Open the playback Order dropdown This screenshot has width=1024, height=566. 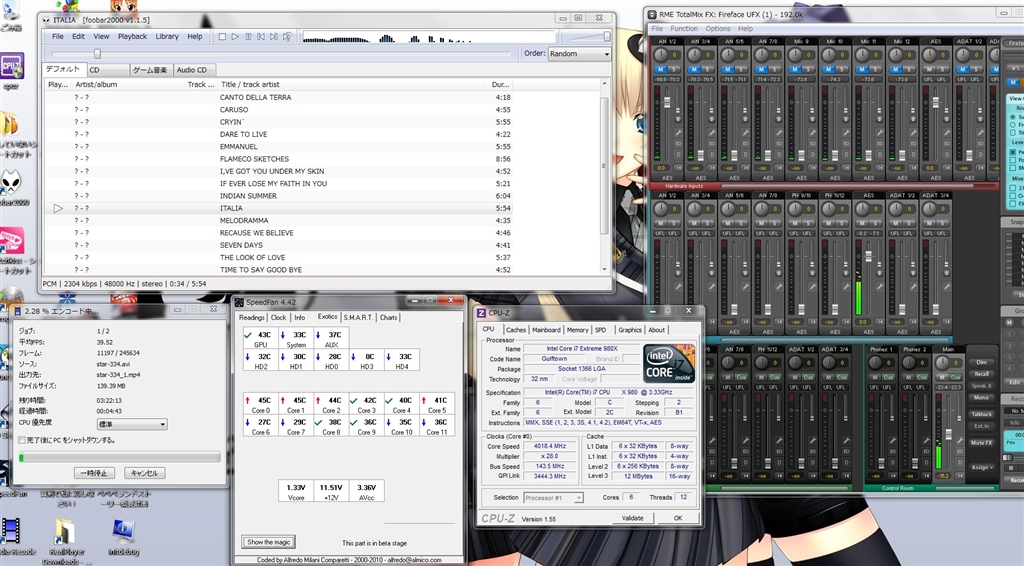pyautogui.click(x=579, y=54)
